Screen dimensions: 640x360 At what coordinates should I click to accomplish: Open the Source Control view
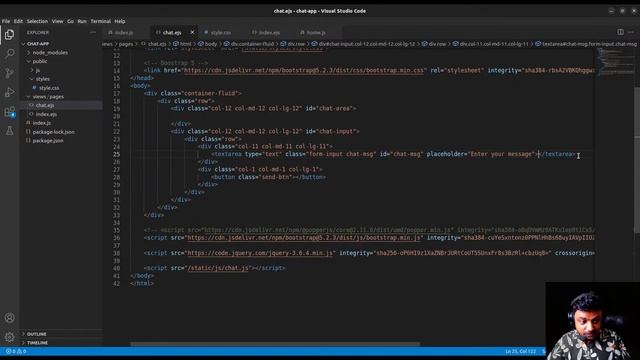[x=9, y=73]
